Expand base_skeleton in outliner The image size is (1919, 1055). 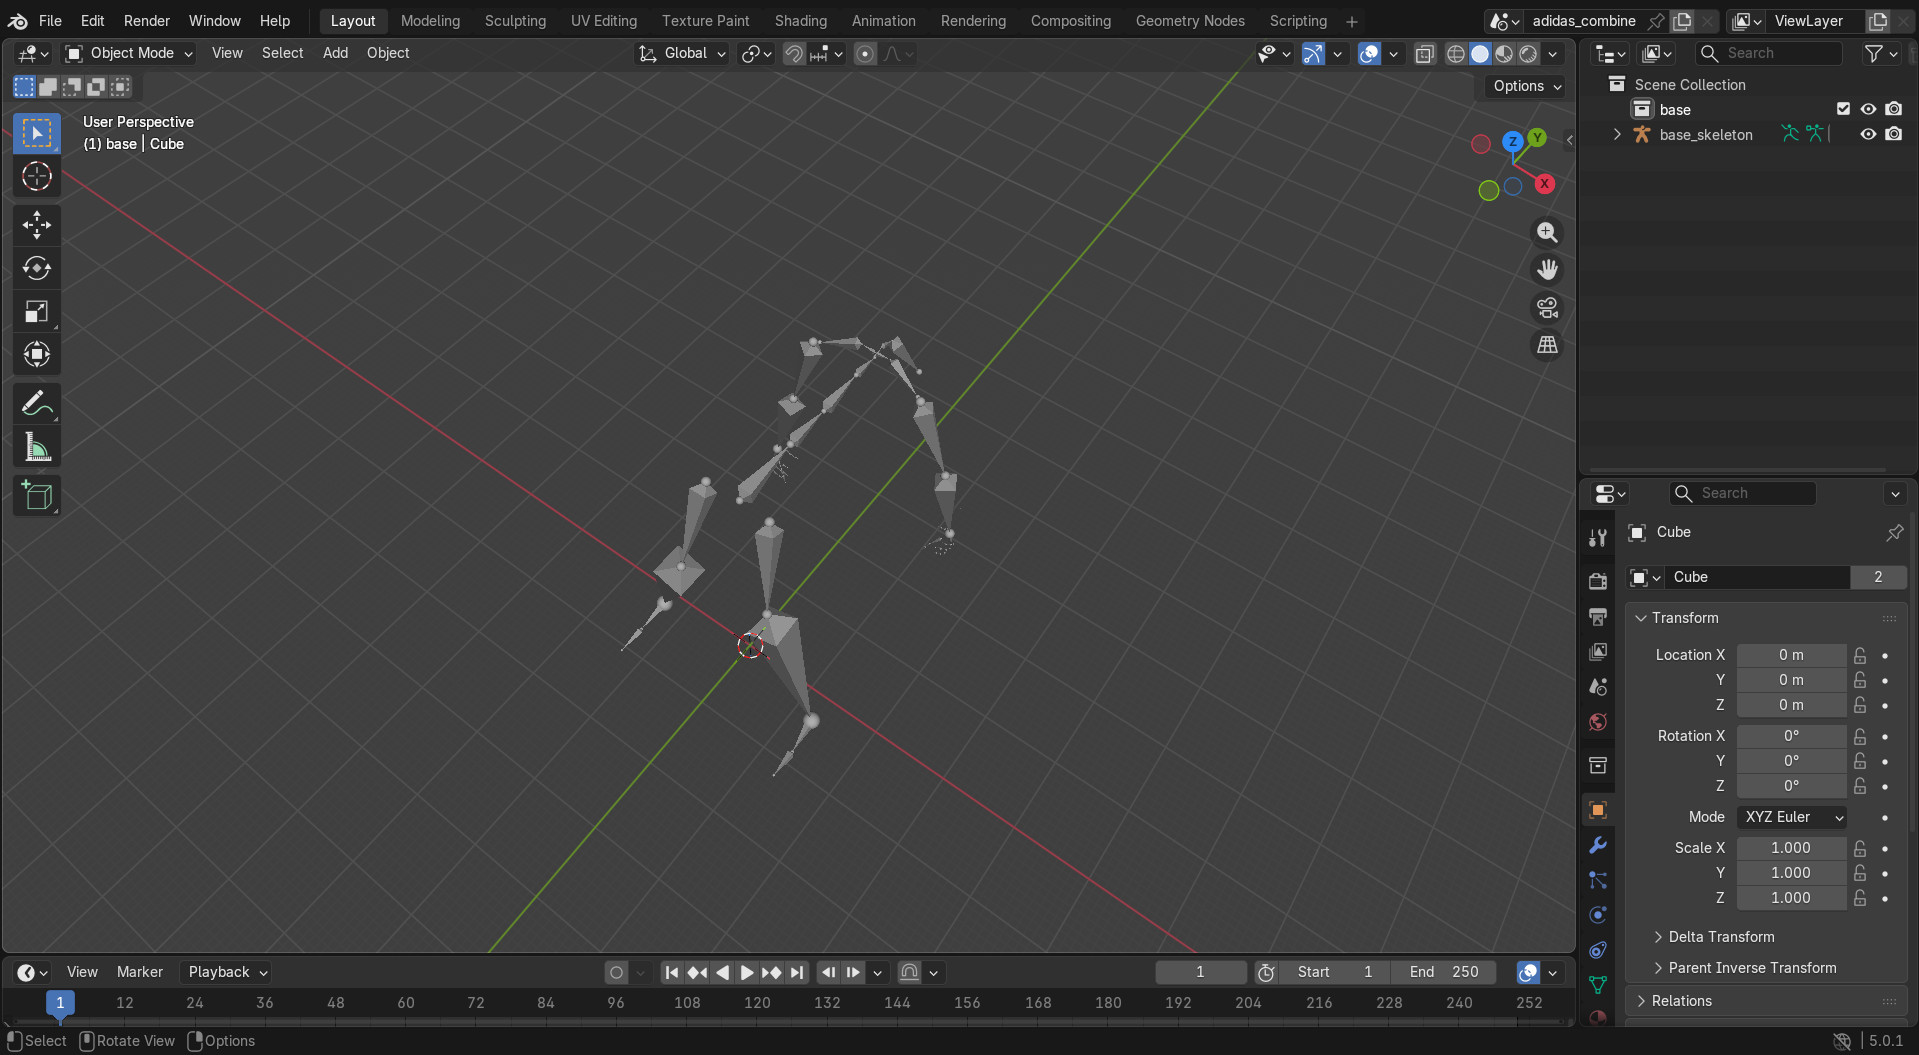[1617, 134]
